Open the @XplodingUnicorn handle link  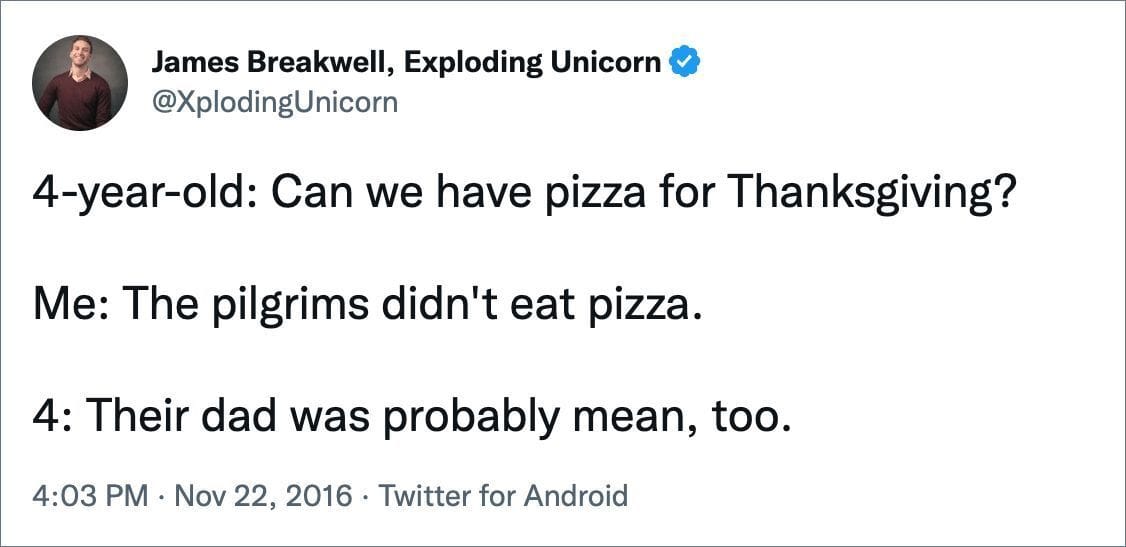pyautogui.click(x=273, y=101)
